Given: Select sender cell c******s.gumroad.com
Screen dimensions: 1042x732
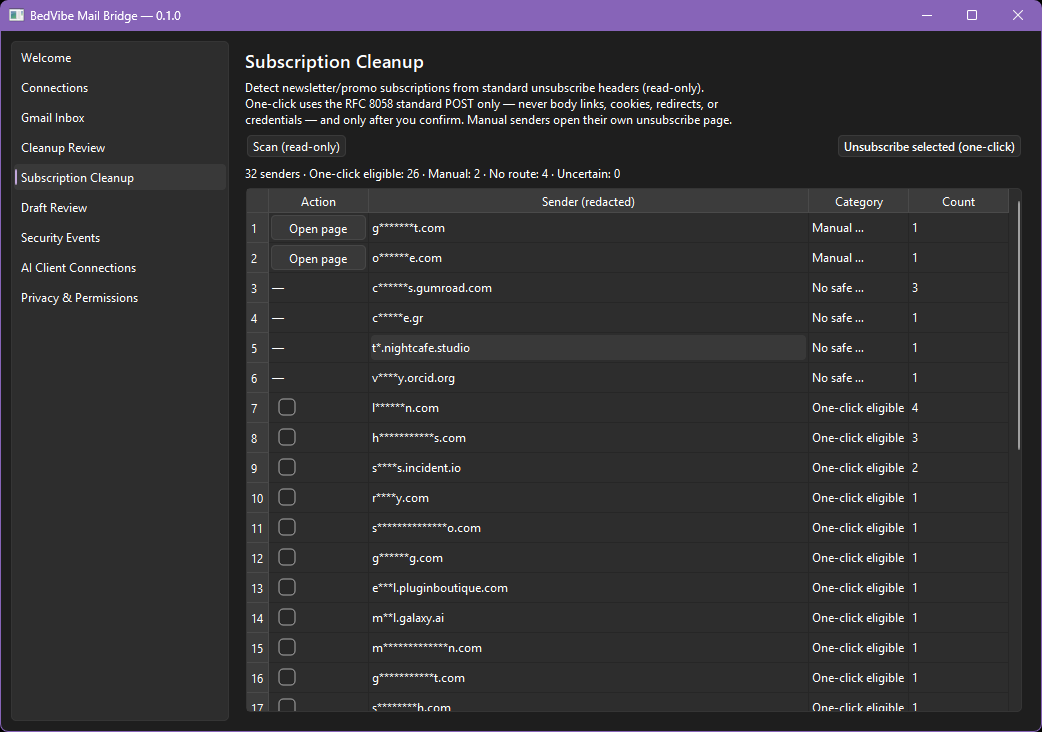Looking at the screenshot, I should click(588, 288).
